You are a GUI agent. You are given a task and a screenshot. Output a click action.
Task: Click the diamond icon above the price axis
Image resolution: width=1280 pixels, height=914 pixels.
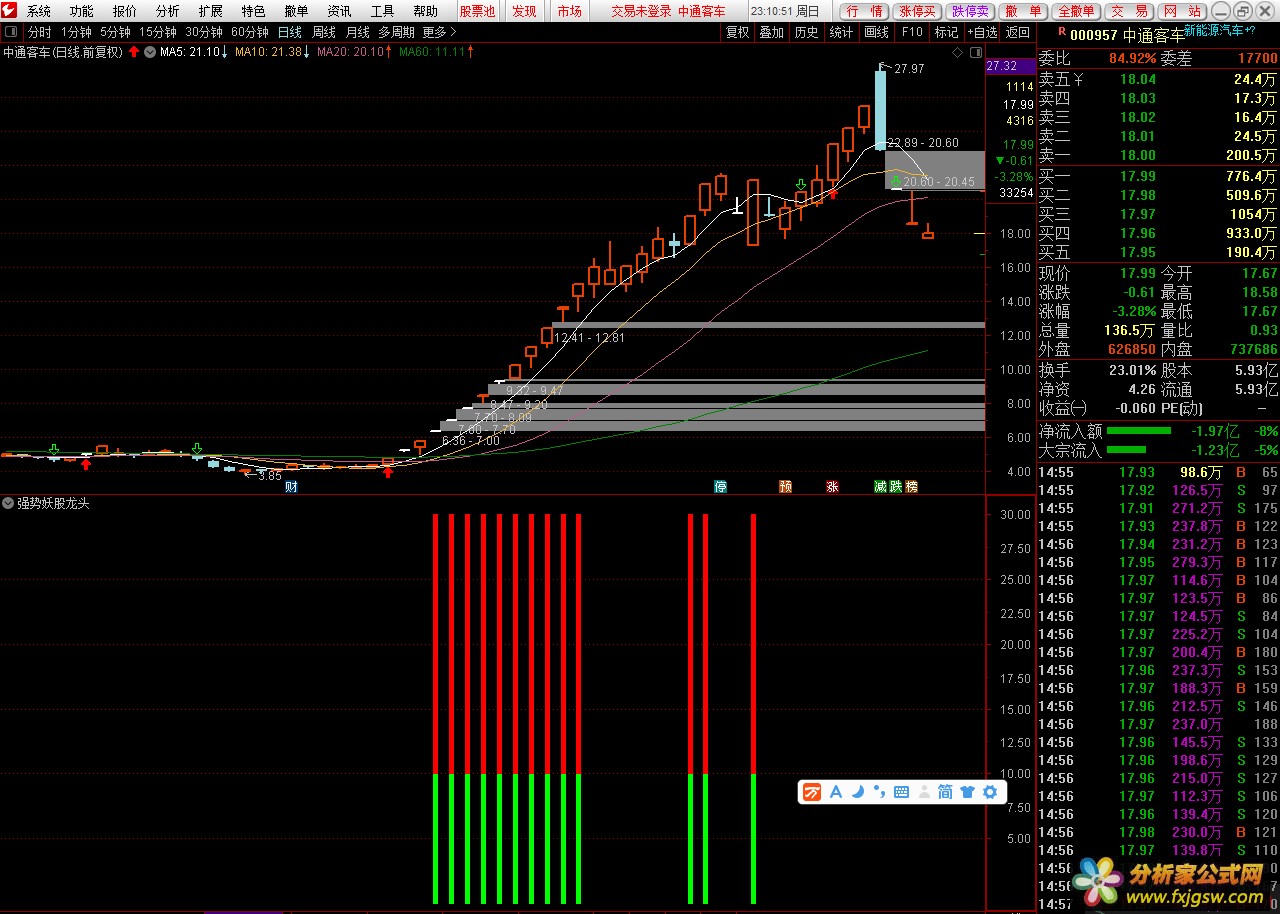click(x=958, y=51)
